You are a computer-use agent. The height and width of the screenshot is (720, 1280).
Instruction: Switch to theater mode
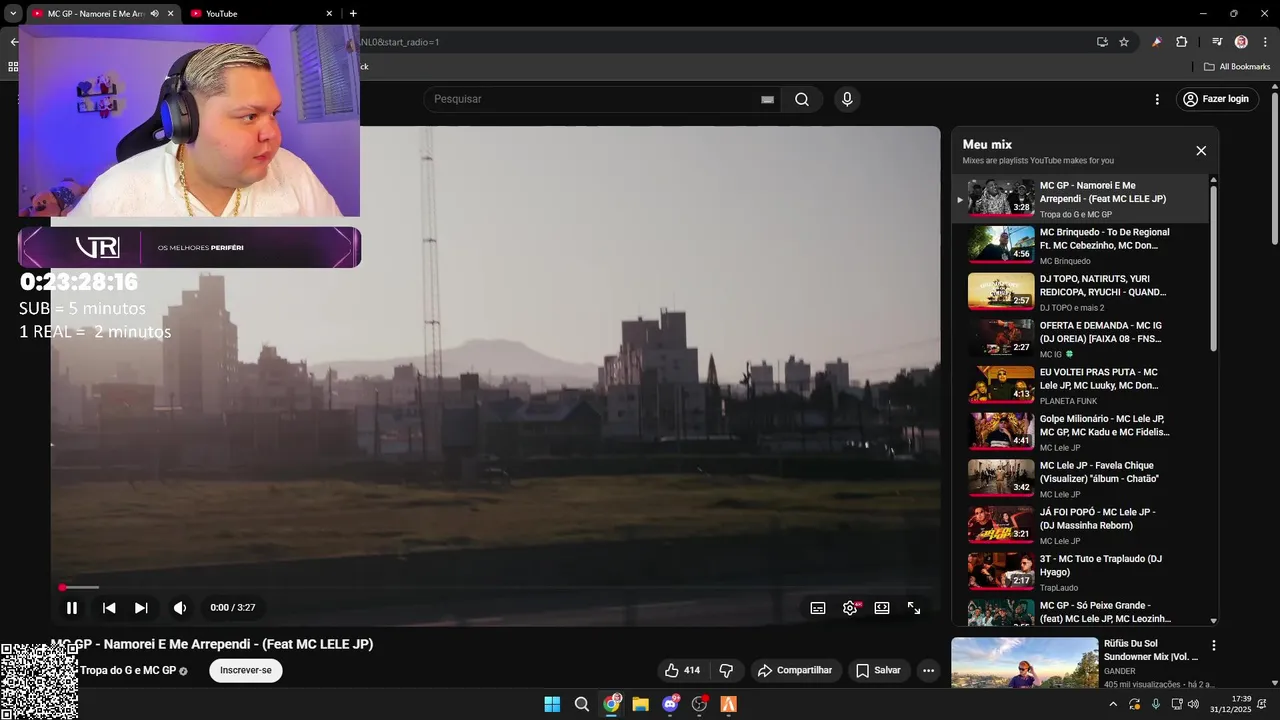point(882,608)
